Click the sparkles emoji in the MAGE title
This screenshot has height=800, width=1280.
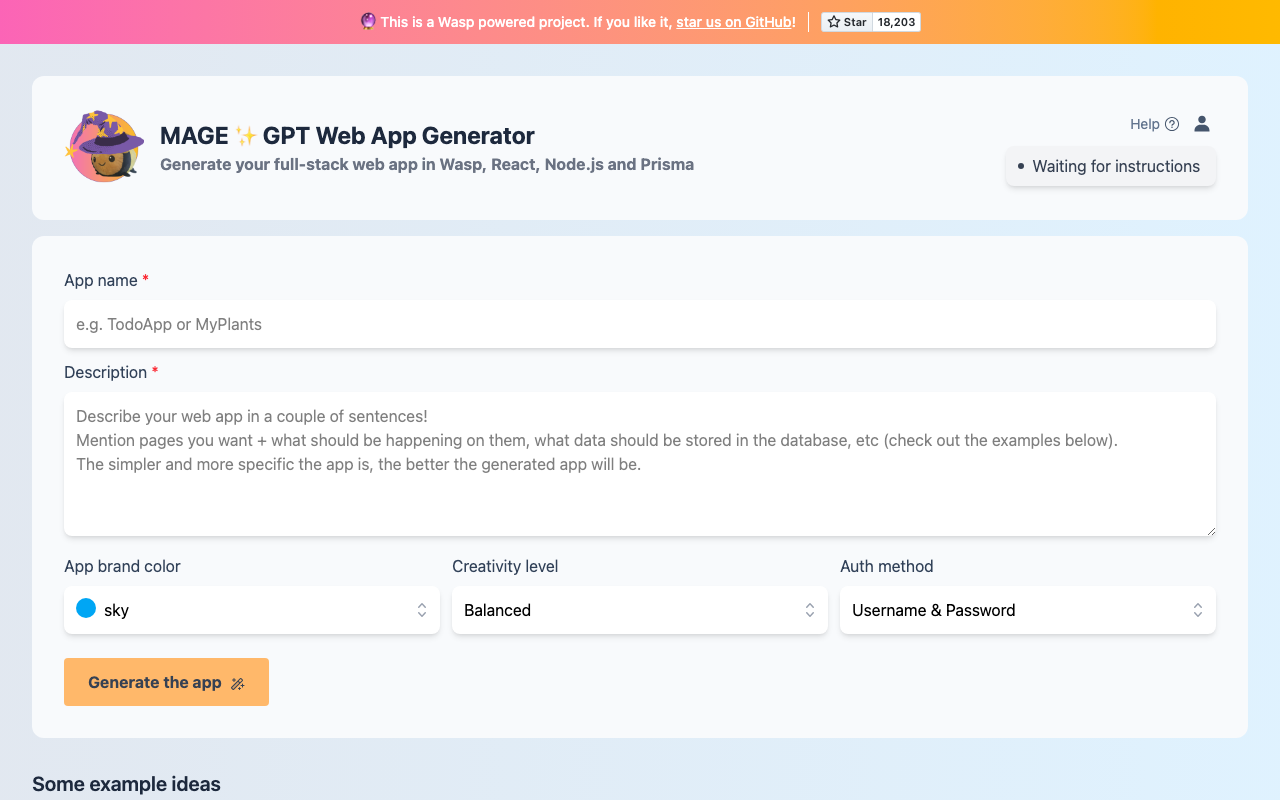click(x=246, y=136)
